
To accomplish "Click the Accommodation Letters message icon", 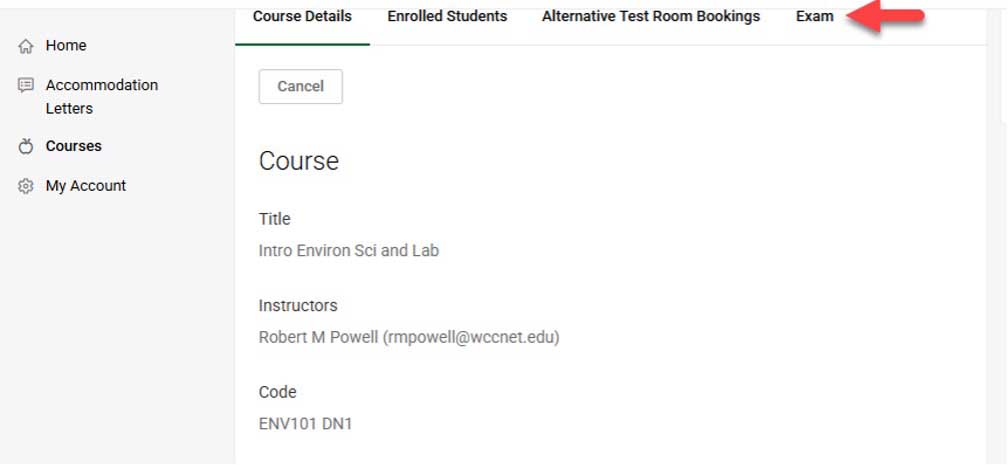I will coord(27,86).
